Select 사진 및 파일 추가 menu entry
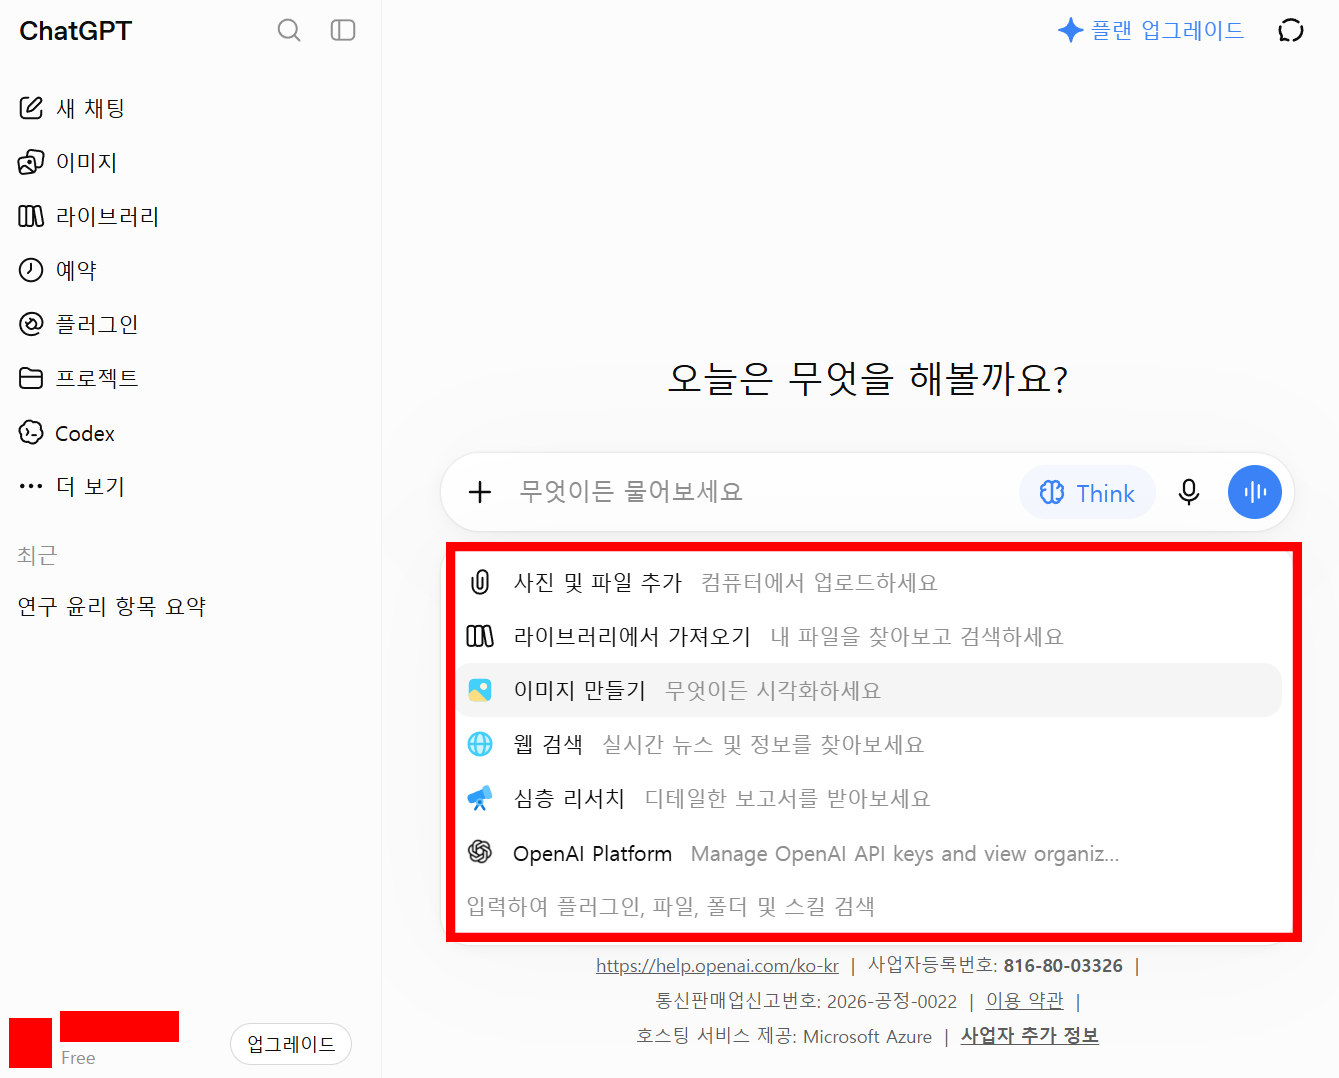 [x=869, y=582]
